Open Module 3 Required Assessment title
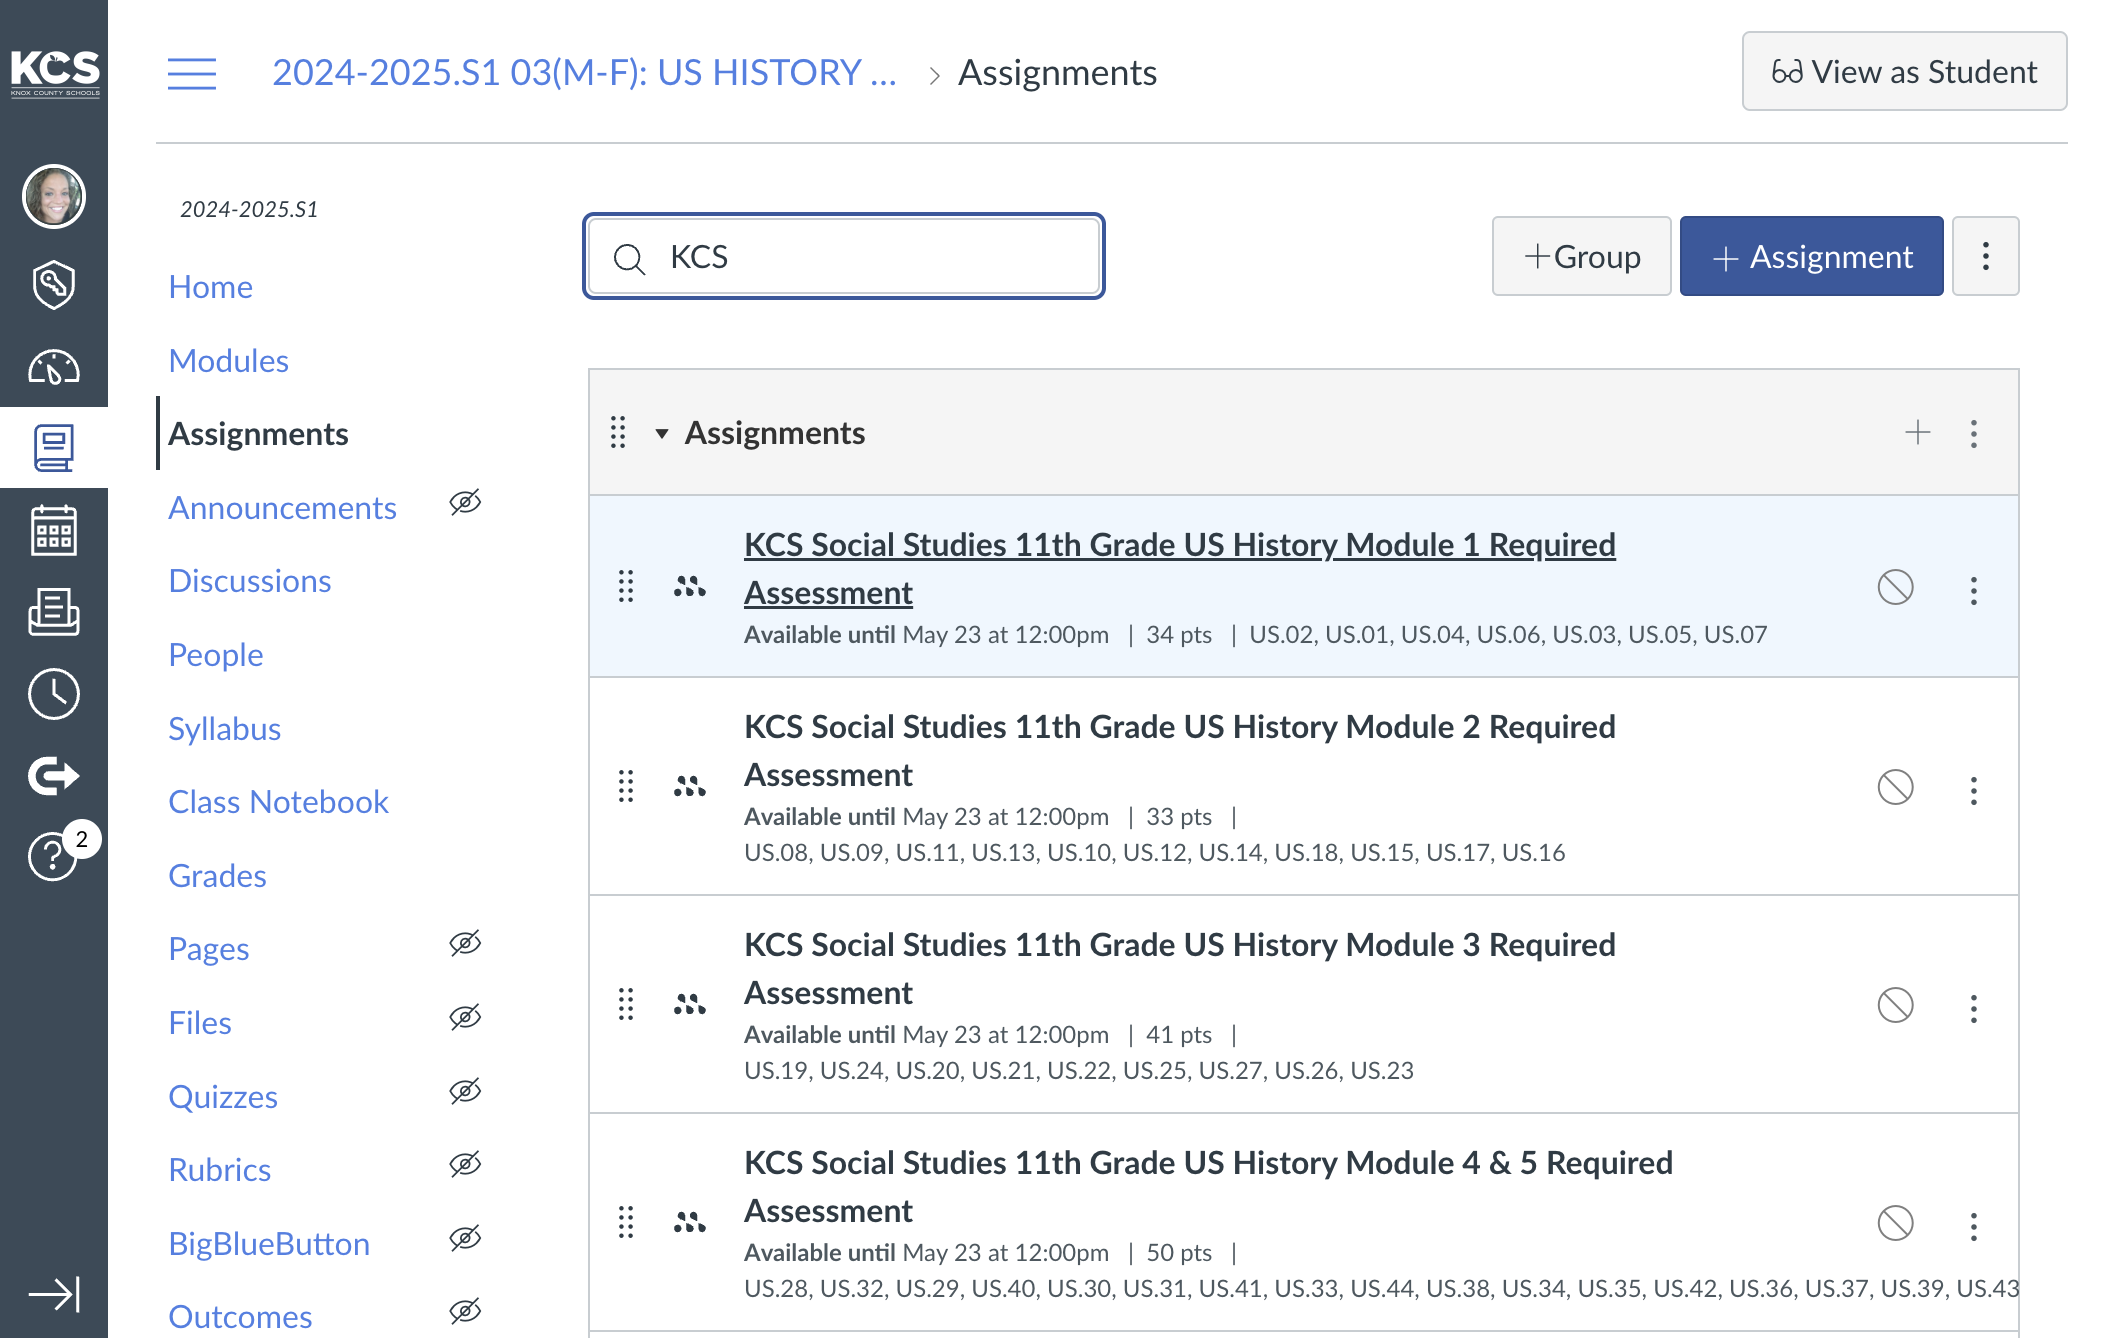 tap(1179, 968)
